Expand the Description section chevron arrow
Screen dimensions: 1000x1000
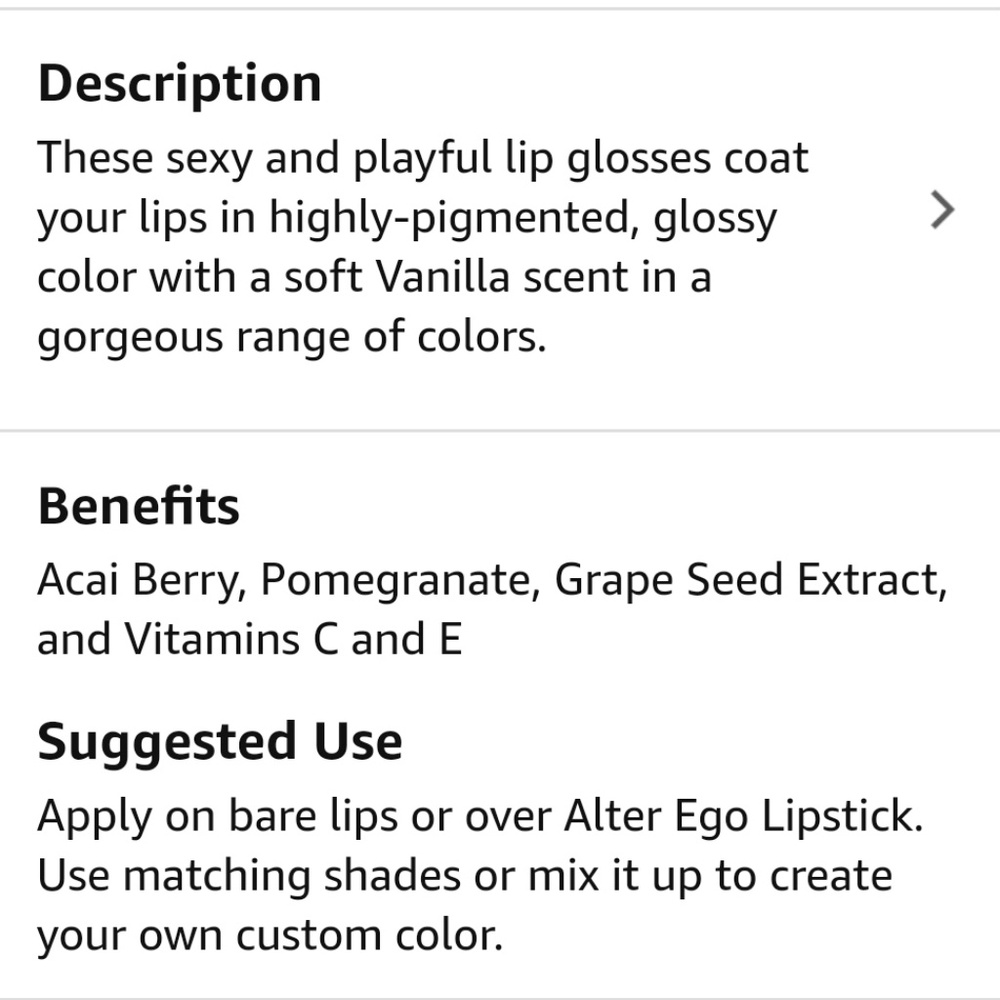point(942,211)
